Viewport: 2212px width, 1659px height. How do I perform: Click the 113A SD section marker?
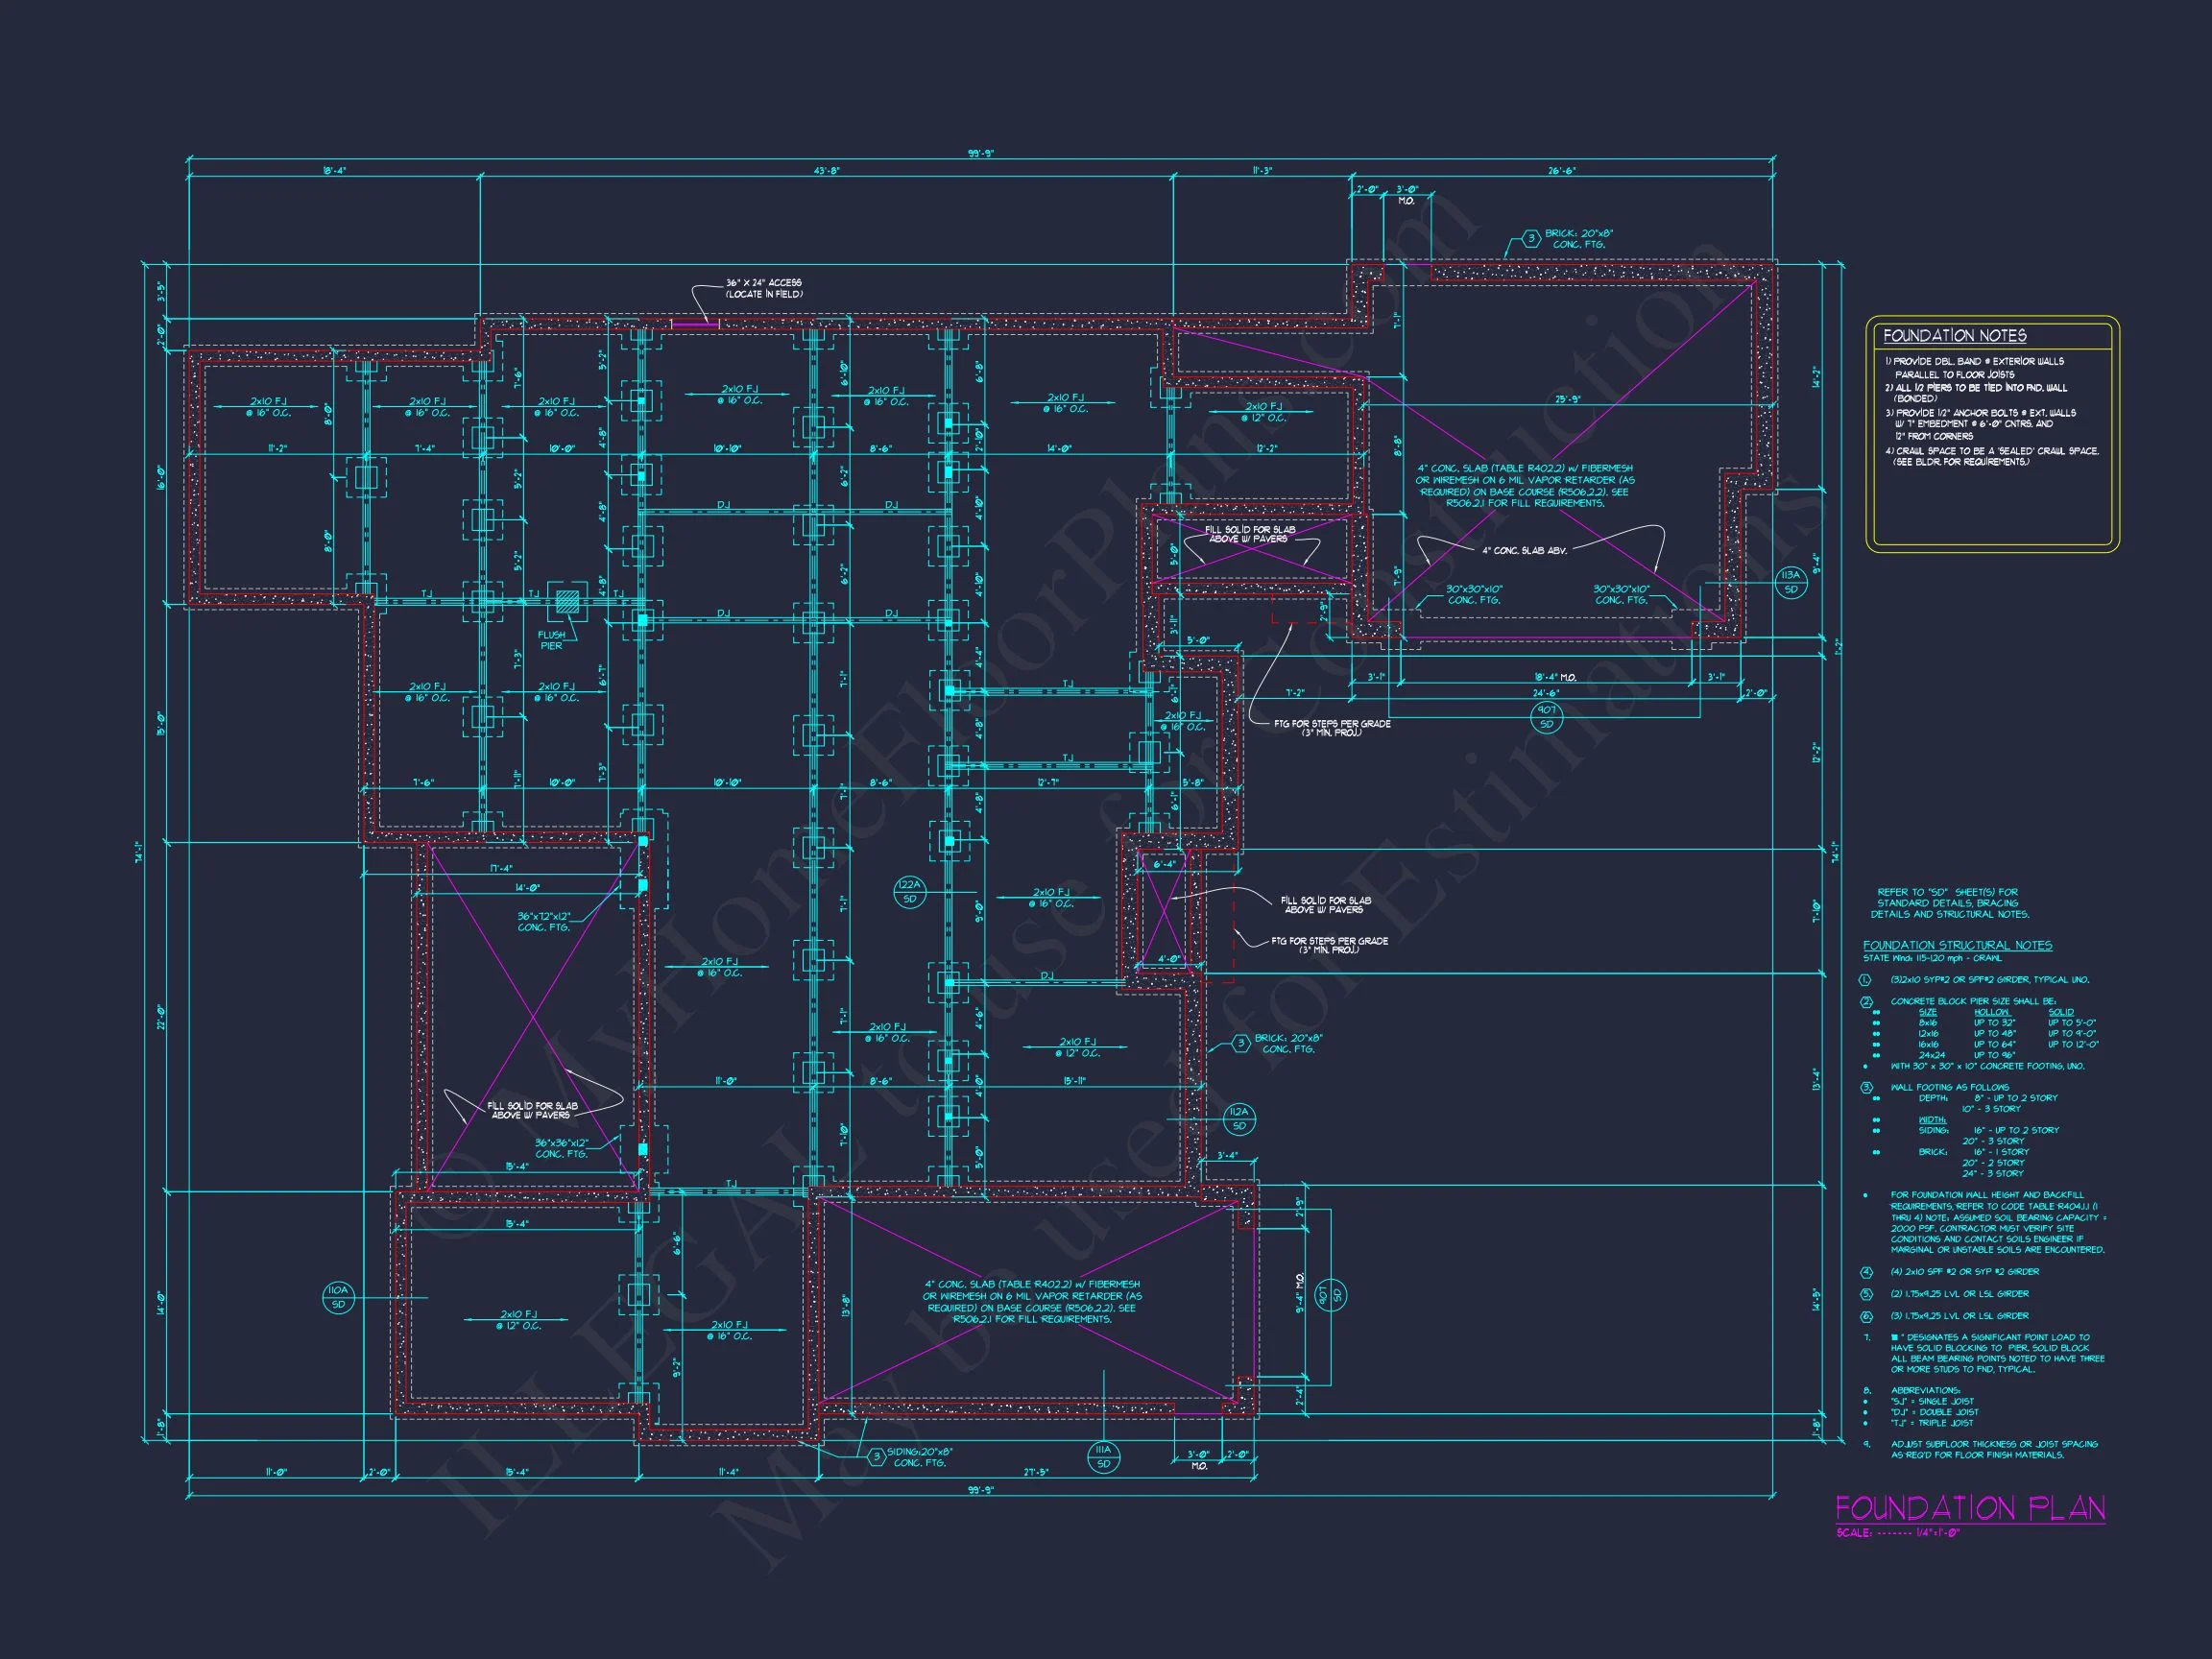pos(1791,583)
